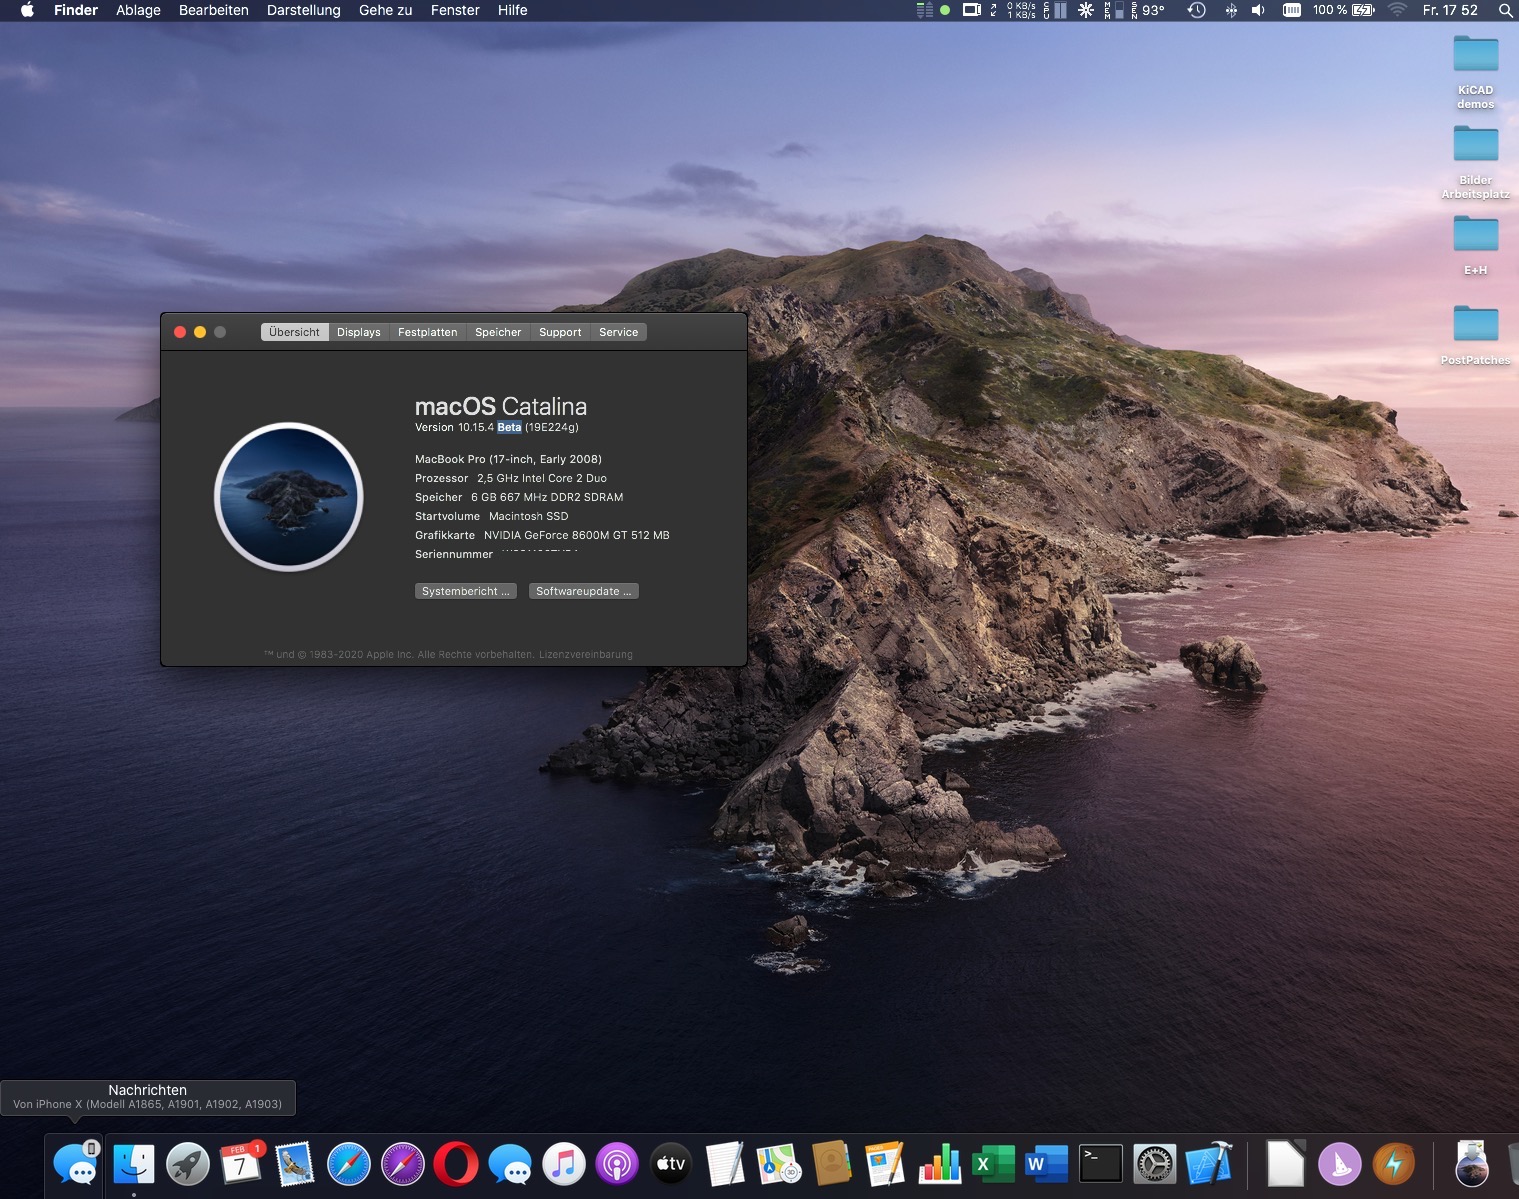1519x1199 pixels.
Task: Open the Darstellung menu
Action: coord(303,10)
